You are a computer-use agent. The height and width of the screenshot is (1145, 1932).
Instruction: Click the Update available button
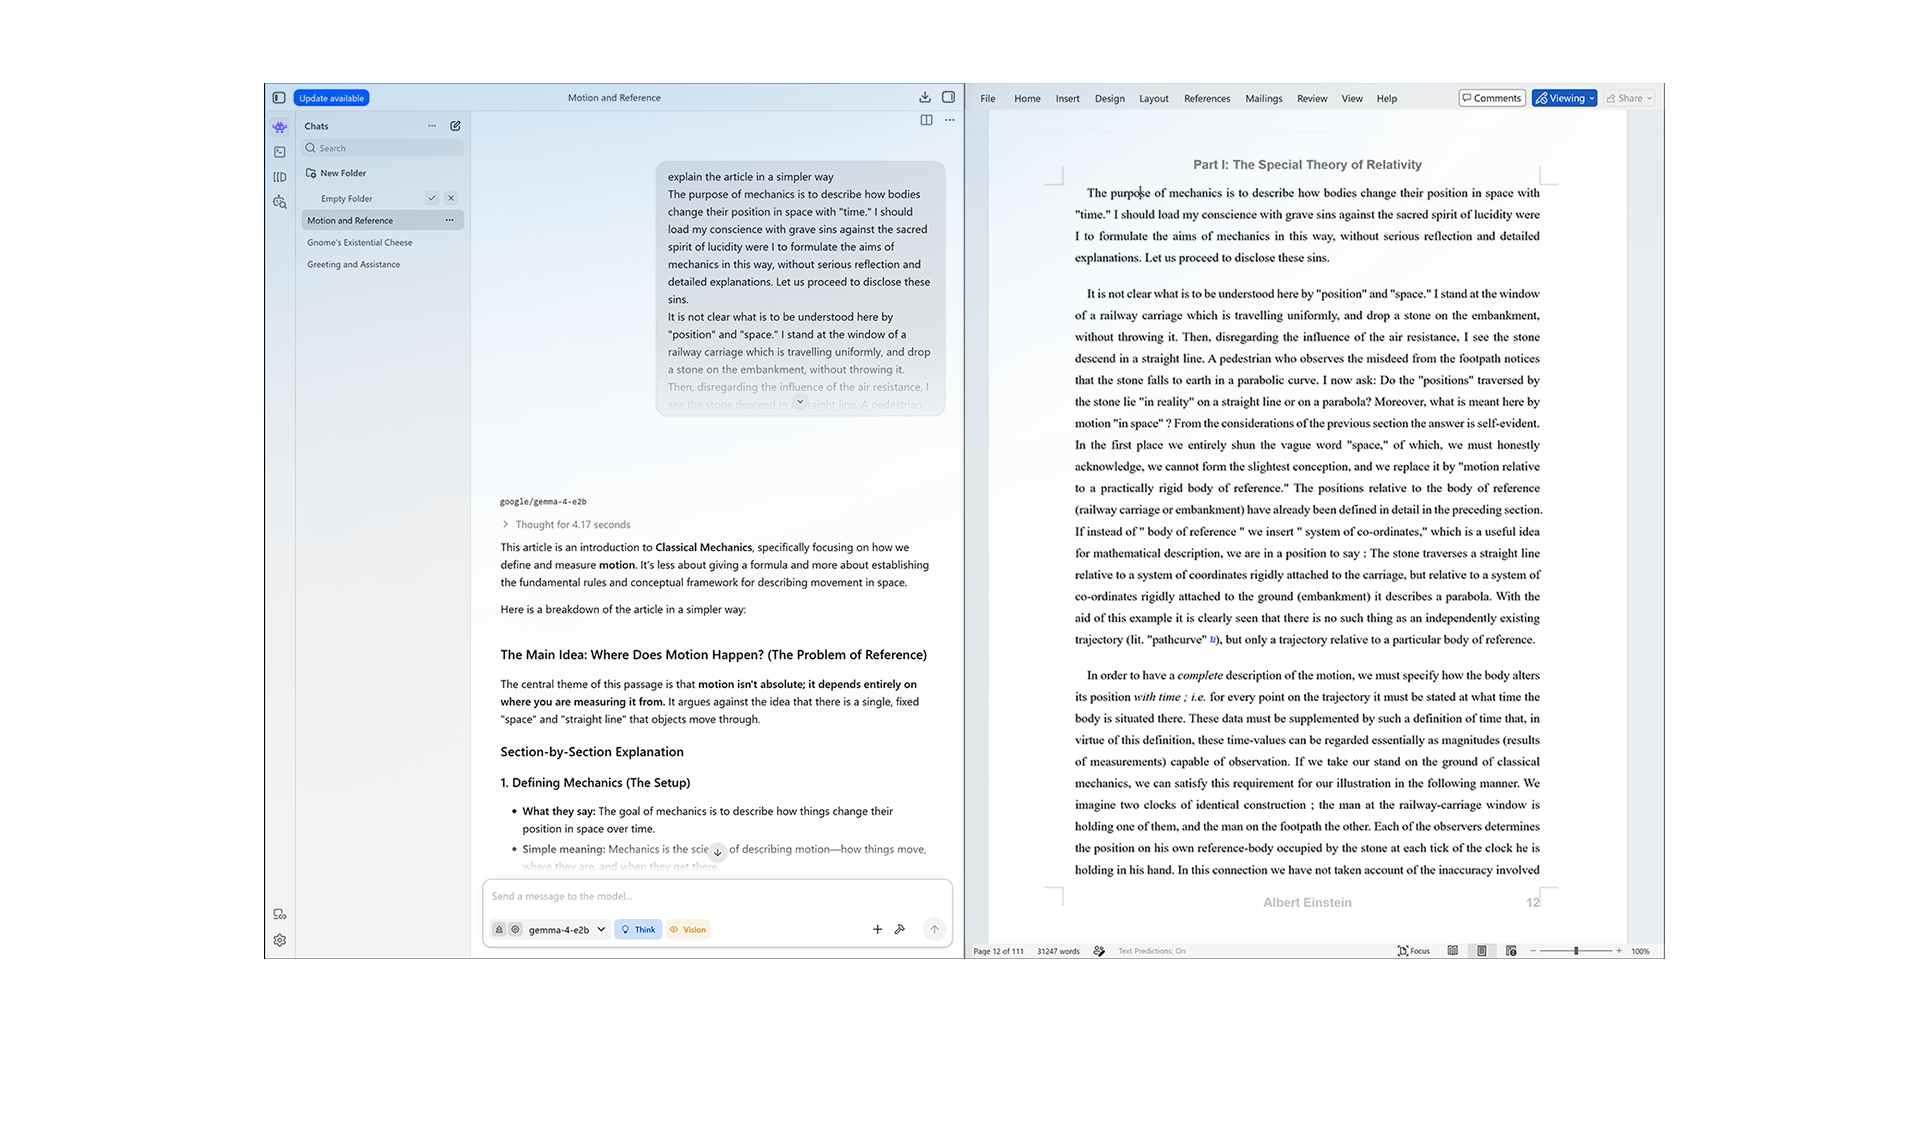click(332, 98)
